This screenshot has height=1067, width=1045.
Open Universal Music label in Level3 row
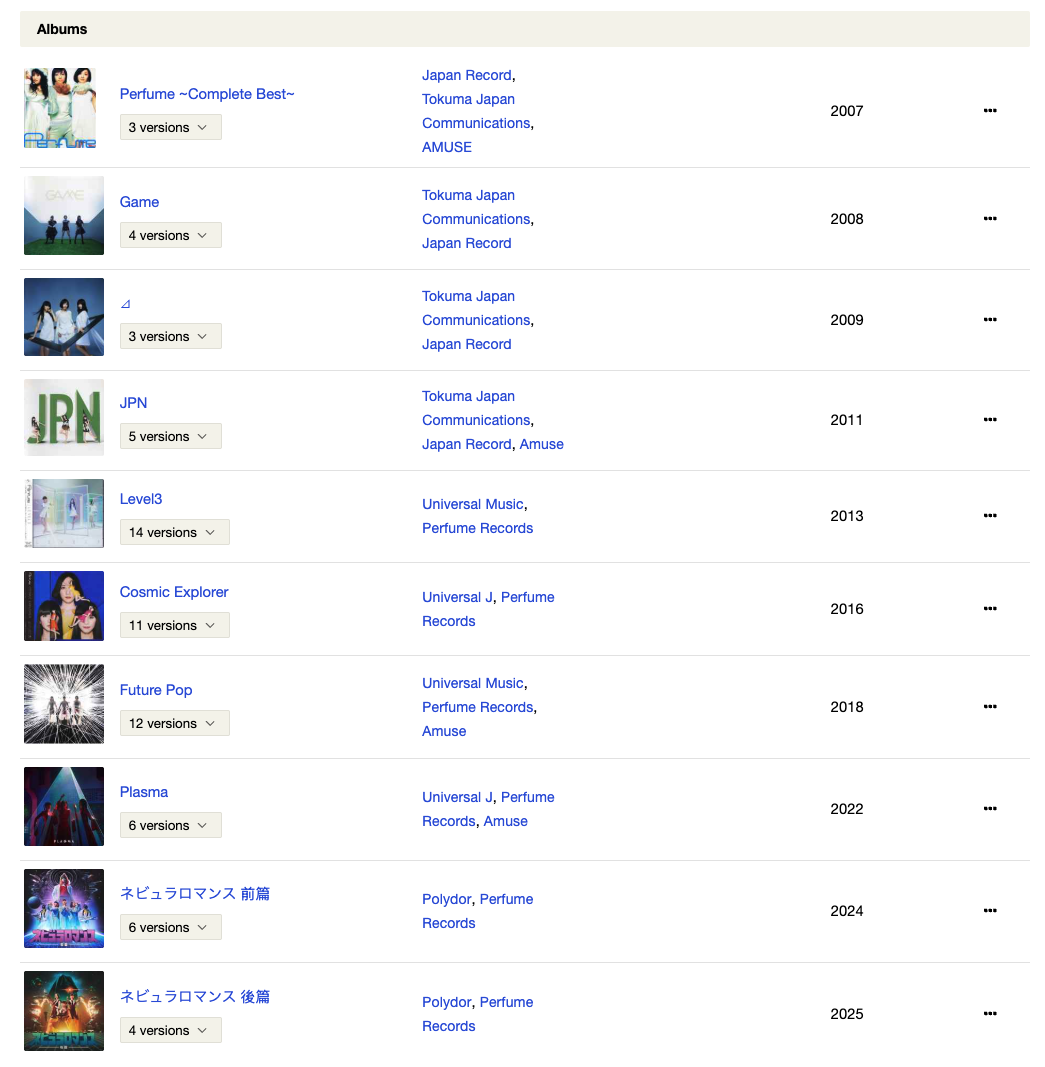(x=473, y=504)
